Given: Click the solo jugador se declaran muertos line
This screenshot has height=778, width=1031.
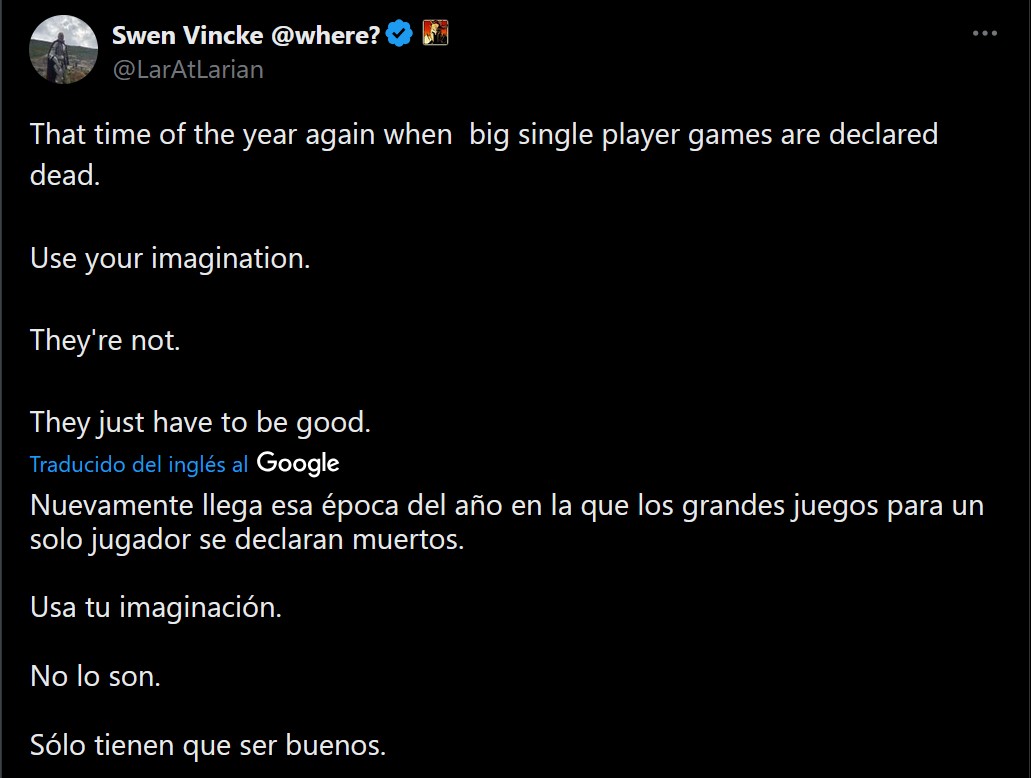Looking at the screenshot, I should pyautogui.click(x=247, y=540).
